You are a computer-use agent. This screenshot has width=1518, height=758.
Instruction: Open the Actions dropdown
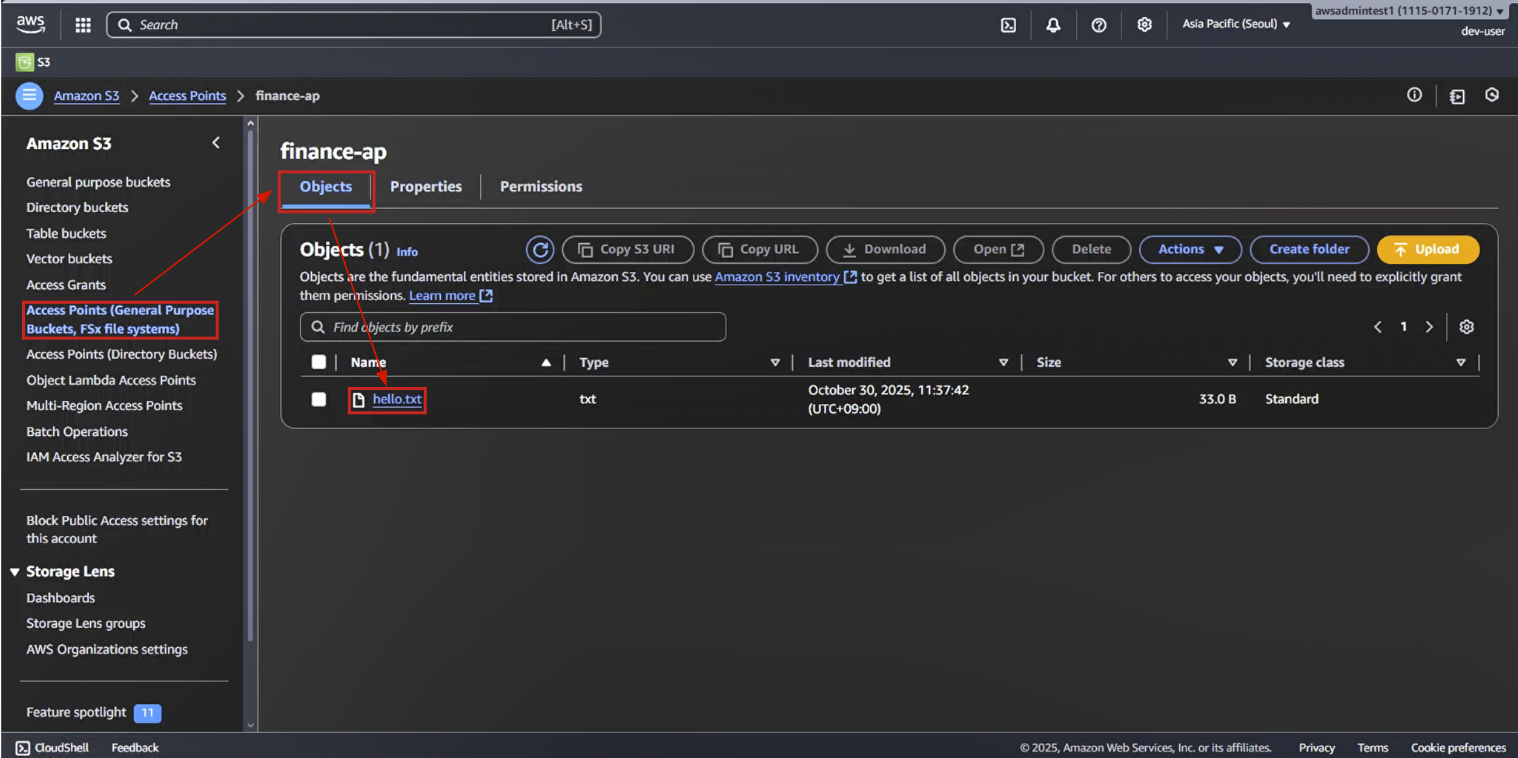(1191, 249)
